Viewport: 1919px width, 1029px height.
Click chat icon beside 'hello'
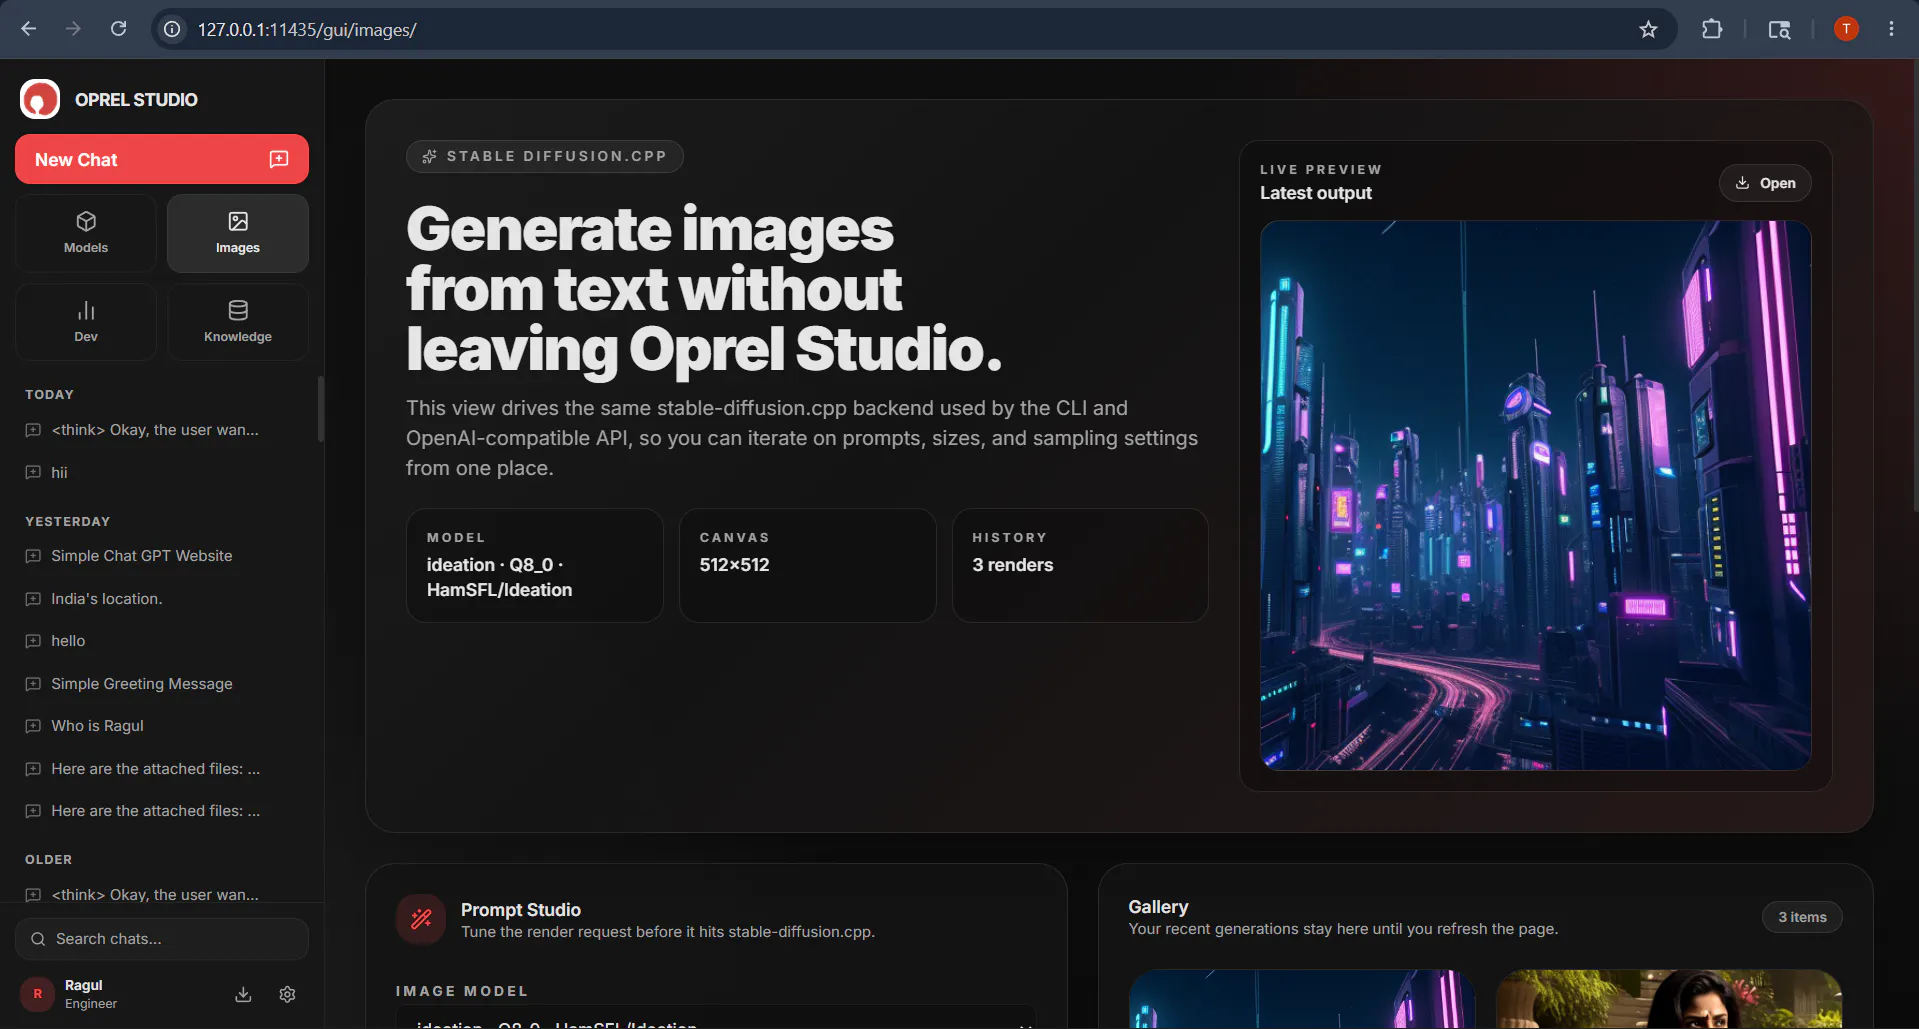coord(33,641)
